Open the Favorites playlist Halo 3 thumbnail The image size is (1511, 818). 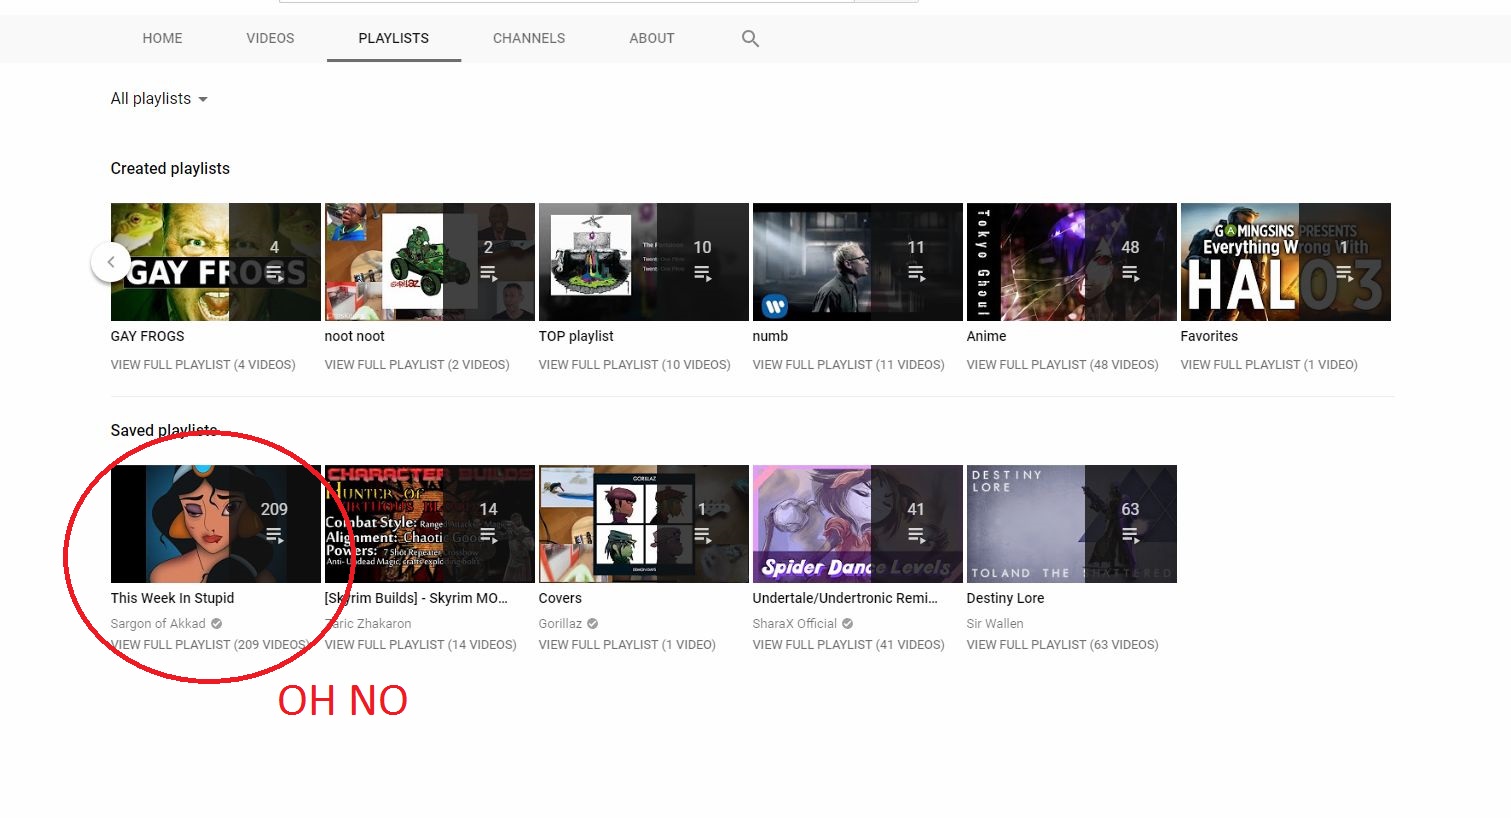pos(1286,262)
